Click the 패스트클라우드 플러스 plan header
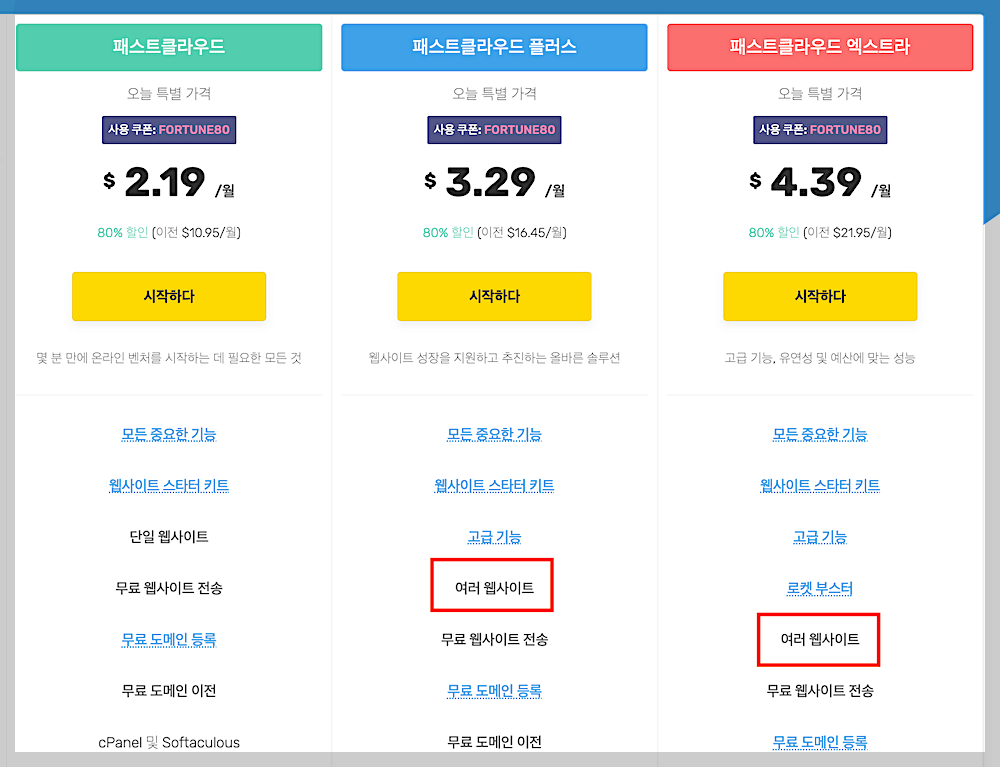Image resolution: width=1000 pixels, height=767 pixels. [494, 46]
